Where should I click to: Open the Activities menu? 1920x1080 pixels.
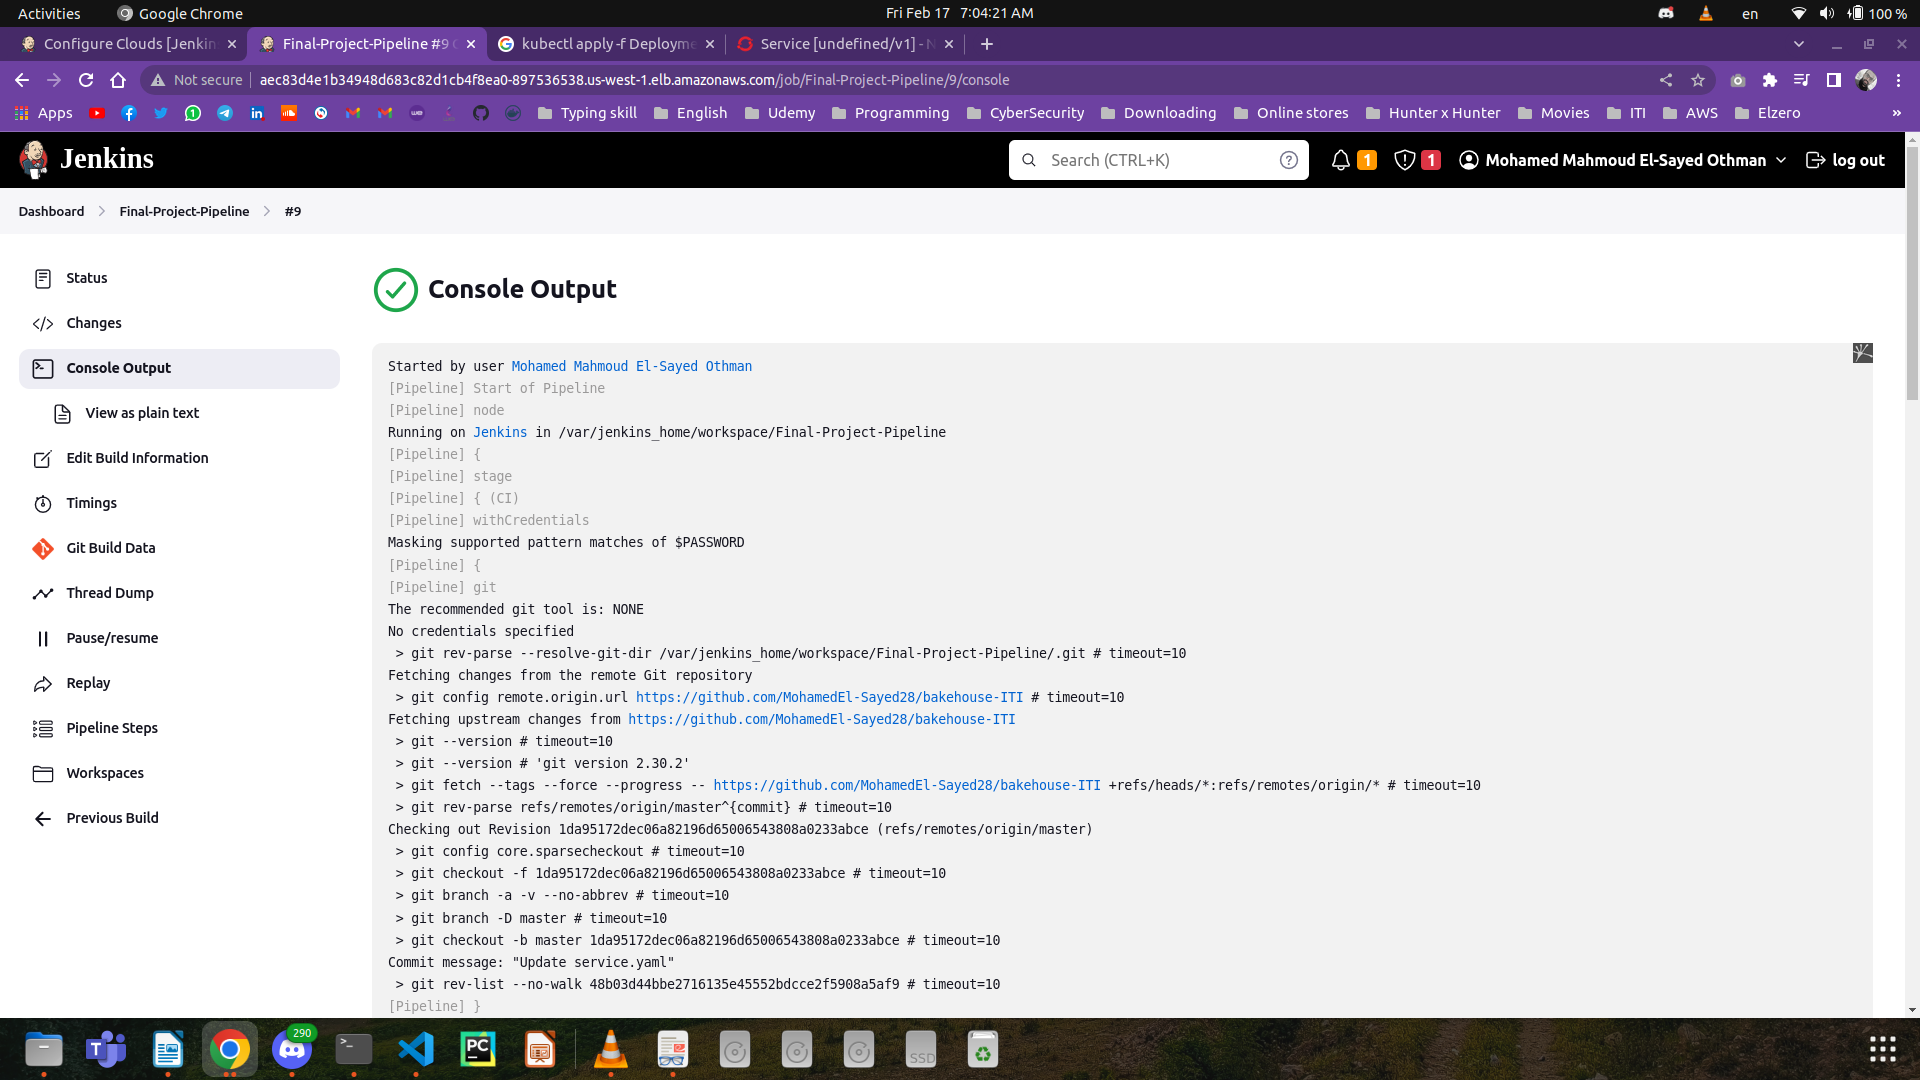(x=48, y=13)
